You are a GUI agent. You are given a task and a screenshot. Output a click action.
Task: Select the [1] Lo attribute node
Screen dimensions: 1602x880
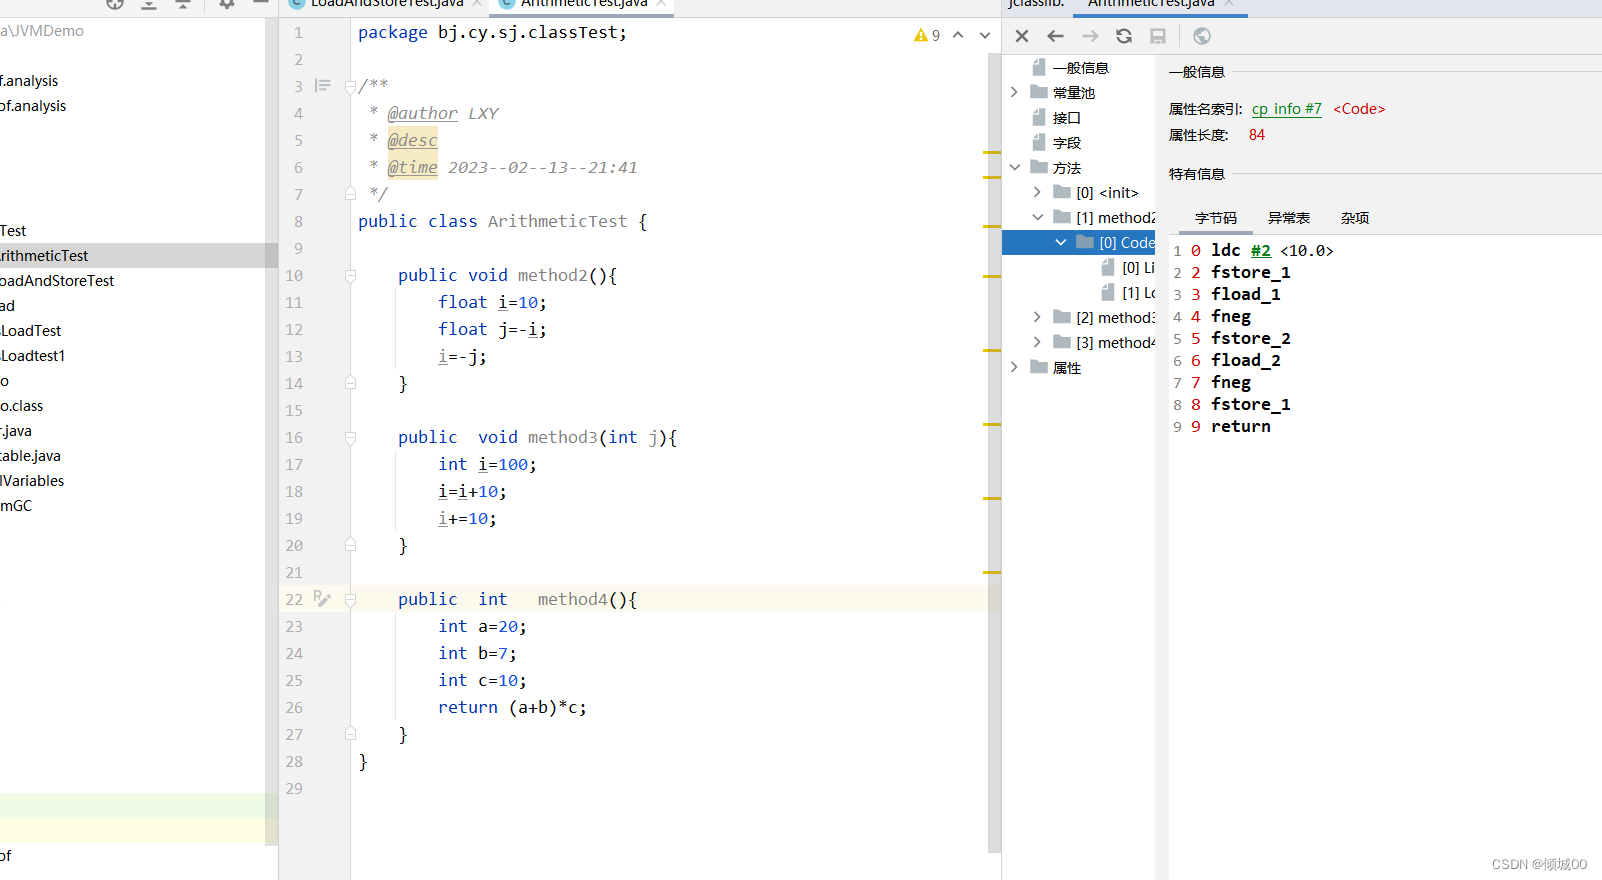pos(1128,292)
